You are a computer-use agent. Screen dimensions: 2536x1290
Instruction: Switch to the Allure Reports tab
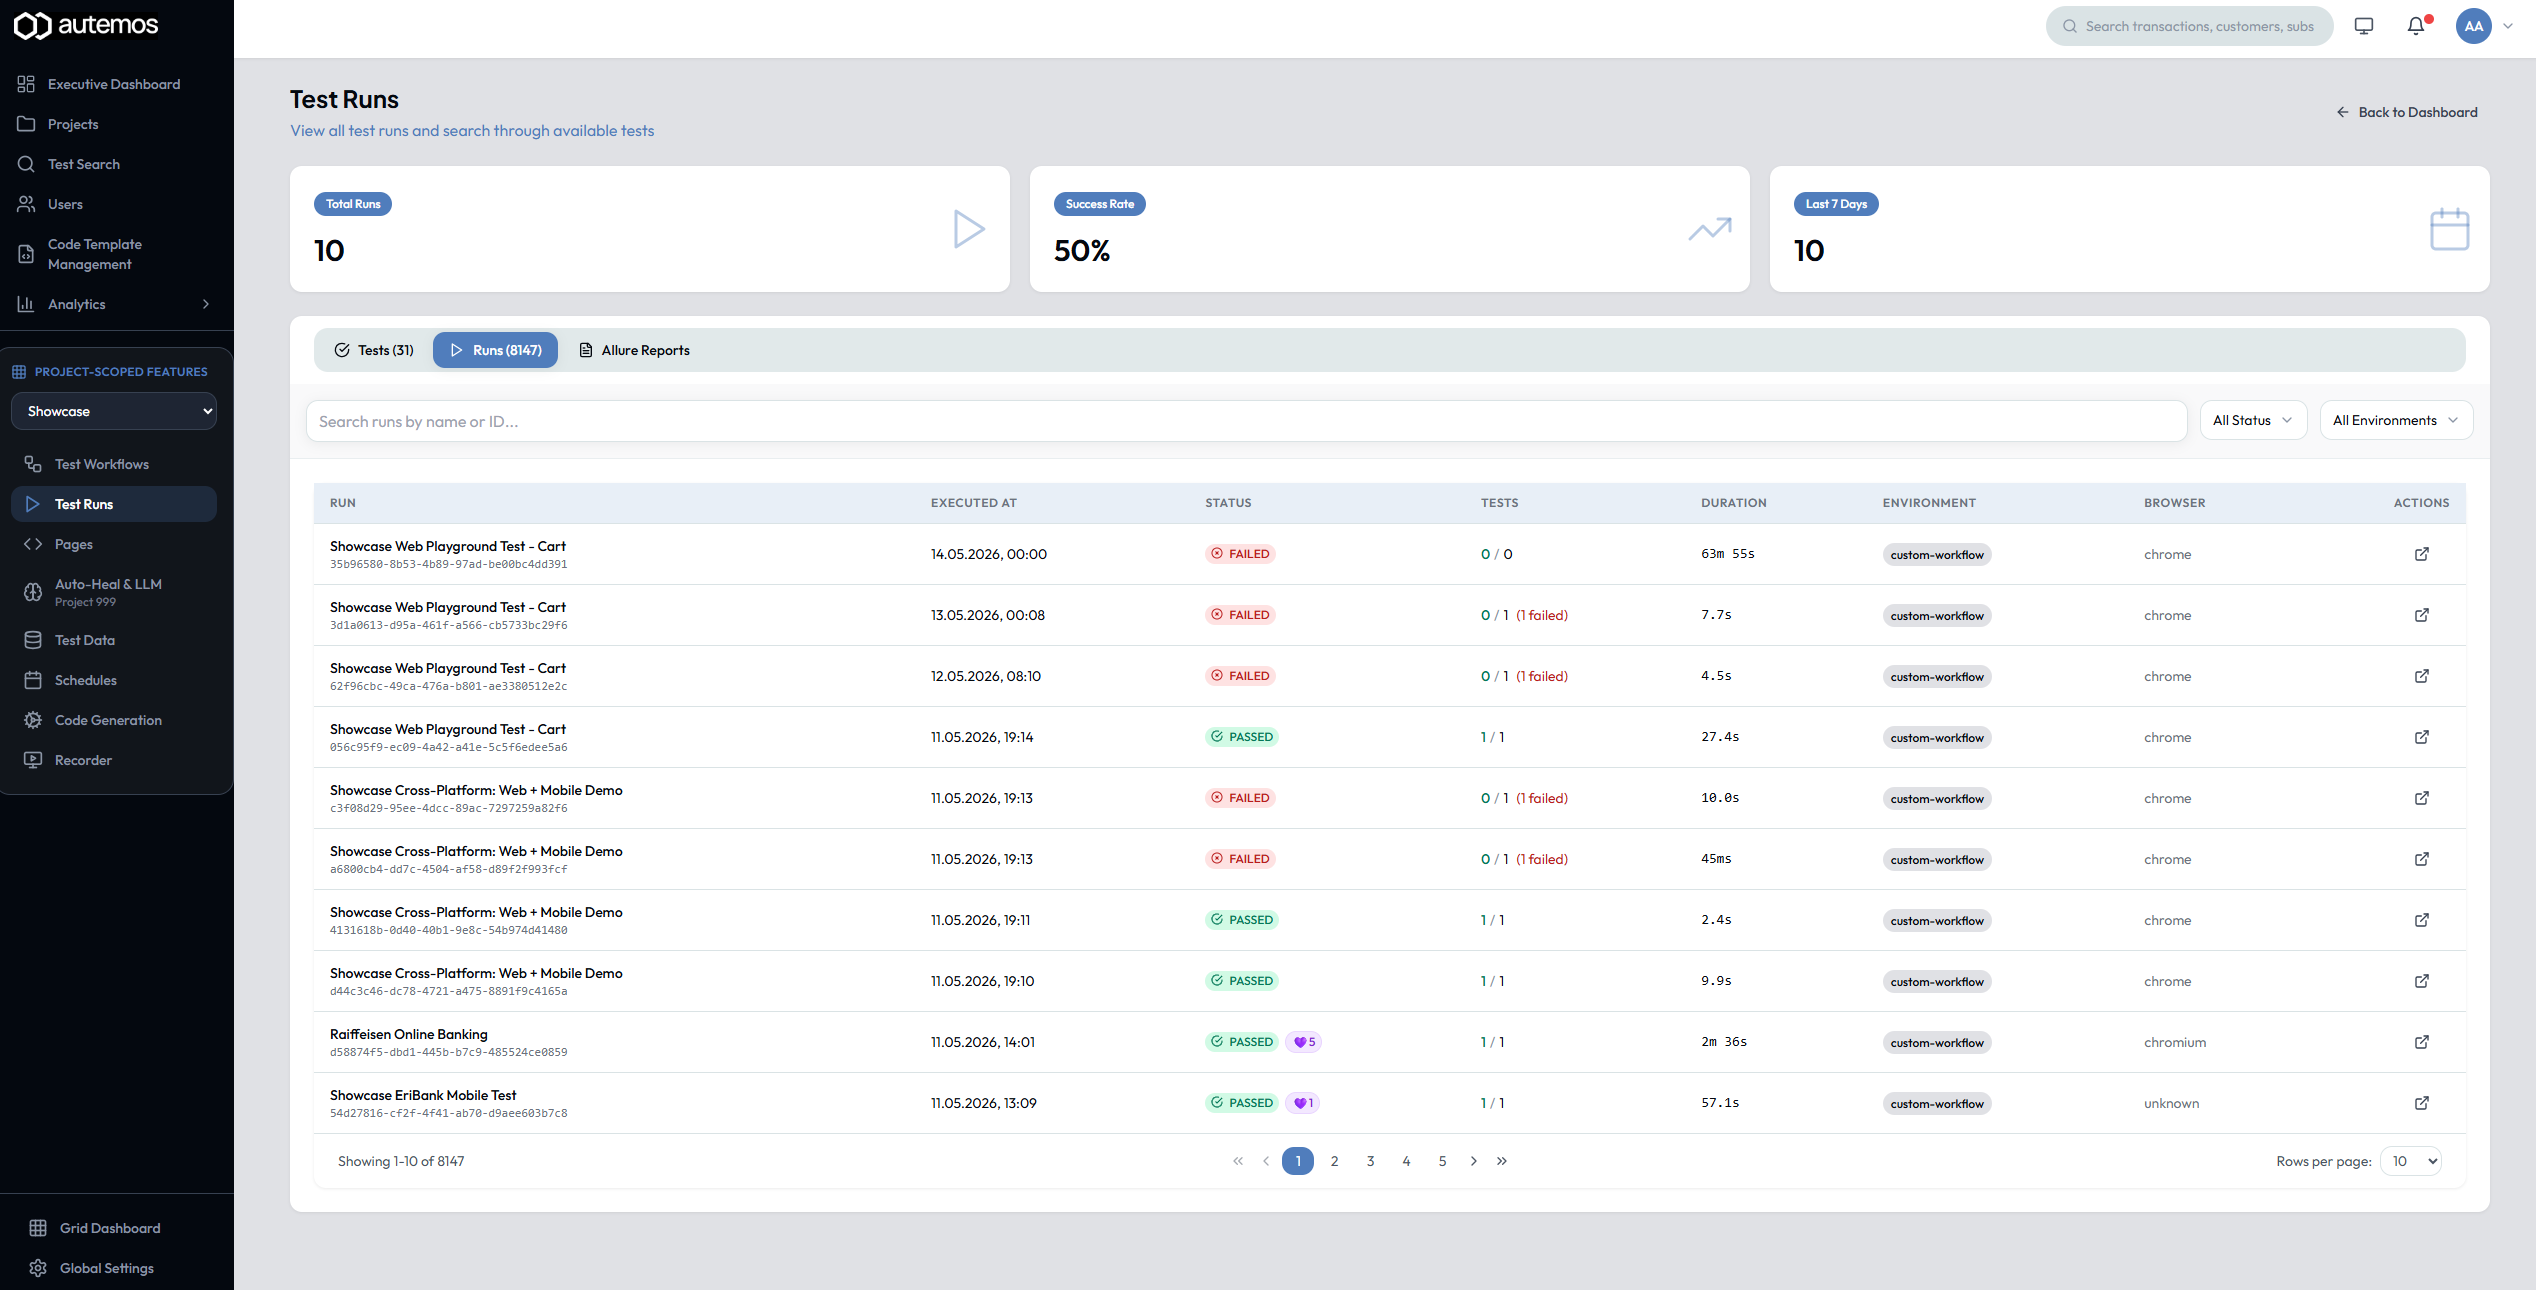pos(635,350)
